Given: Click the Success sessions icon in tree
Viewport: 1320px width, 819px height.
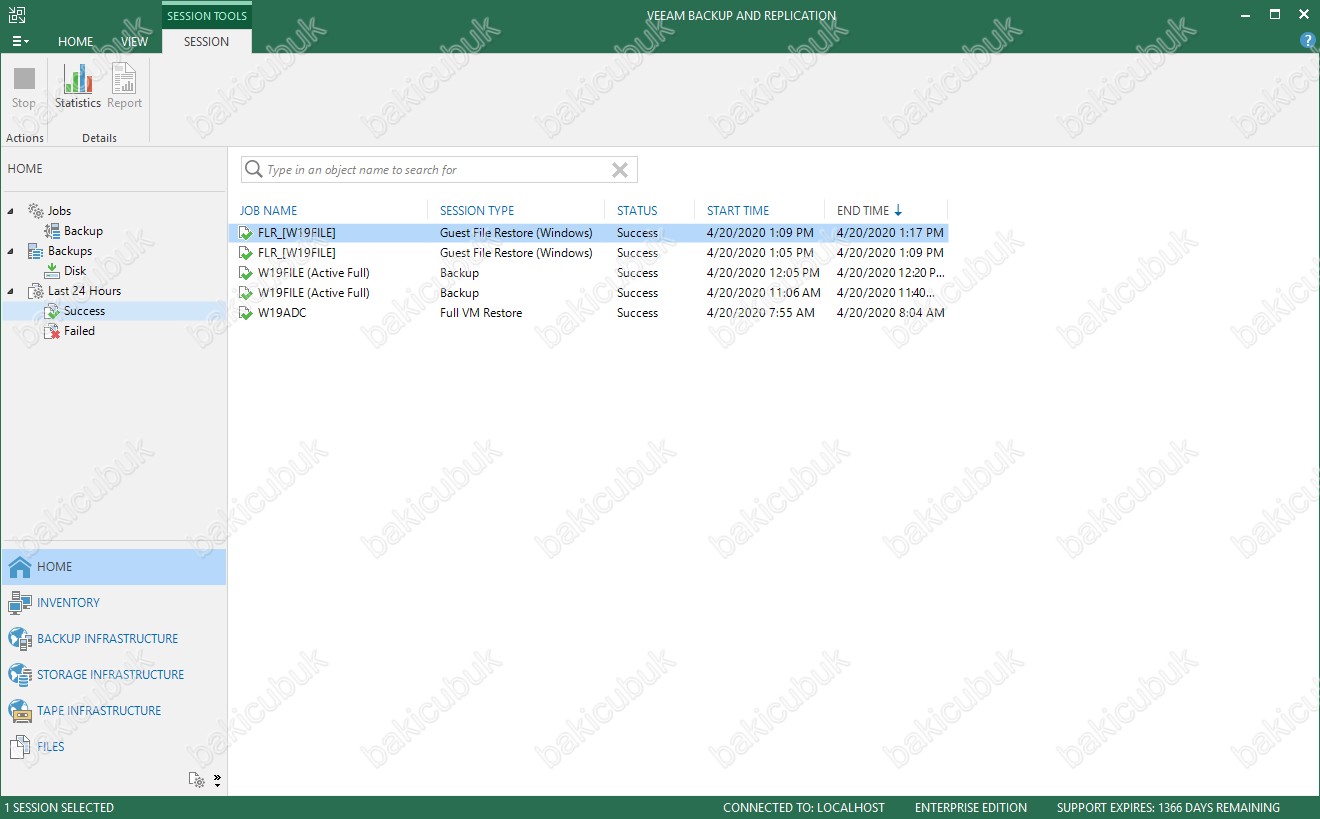Looking at the screenshot, I should pos(52,311).
